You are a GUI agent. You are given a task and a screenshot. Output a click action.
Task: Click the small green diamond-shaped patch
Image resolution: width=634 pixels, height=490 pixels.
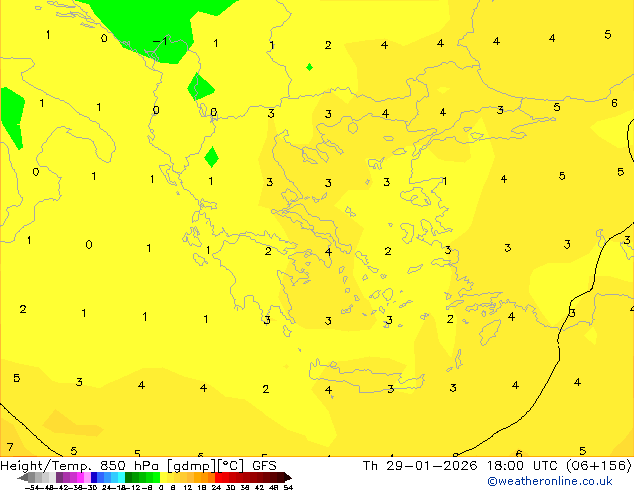pos(211,157)
